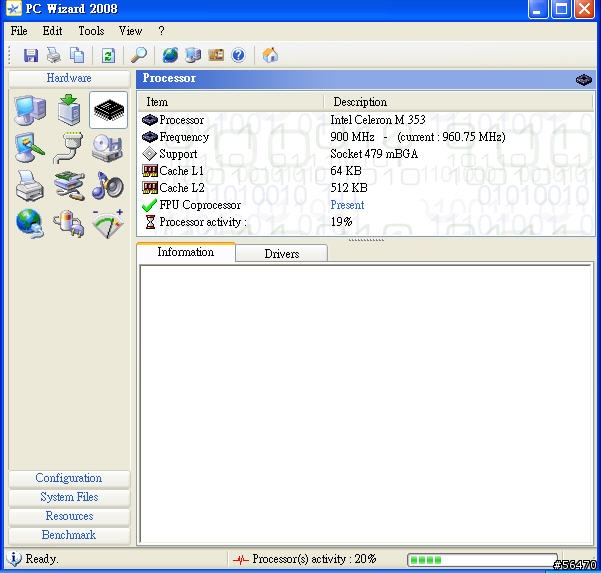Click the magnifying glass Search toolbar icon

coord(139,55)
